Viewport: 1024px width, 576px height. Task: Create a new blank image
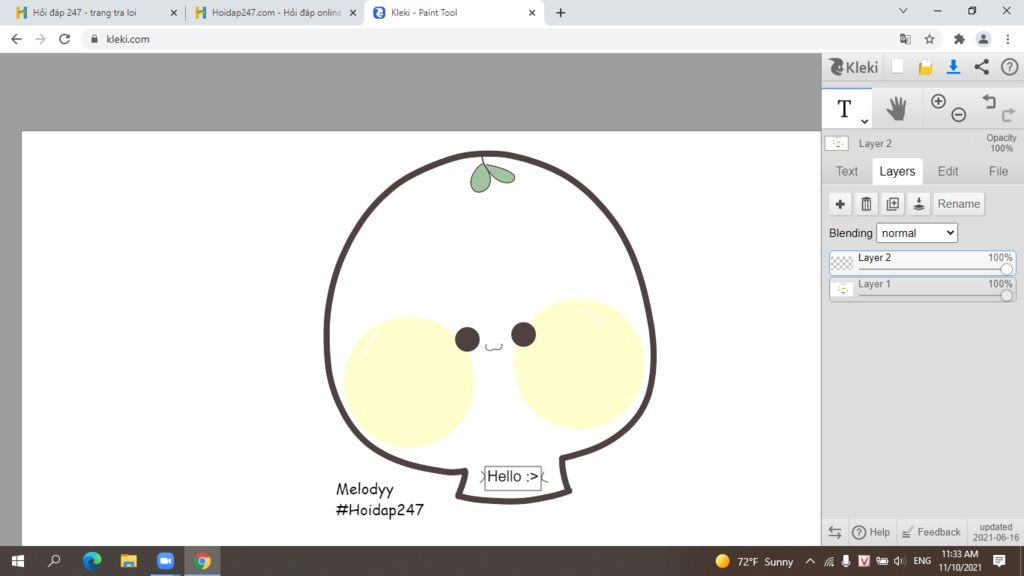(x=897, y=67)
